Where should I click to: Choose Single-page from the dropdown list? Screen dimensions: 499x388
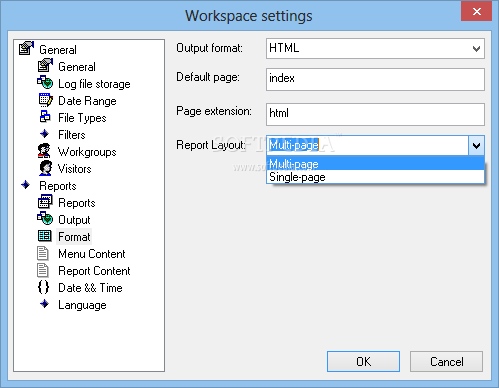(375, 177)
